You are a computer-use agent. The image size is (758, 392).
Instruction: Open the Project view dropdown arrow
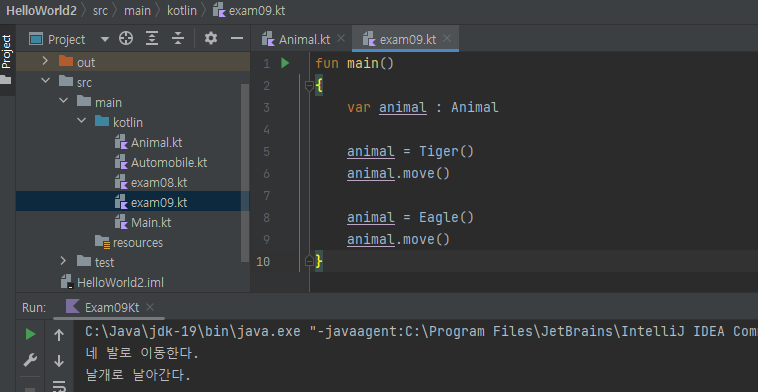(104, 39)
